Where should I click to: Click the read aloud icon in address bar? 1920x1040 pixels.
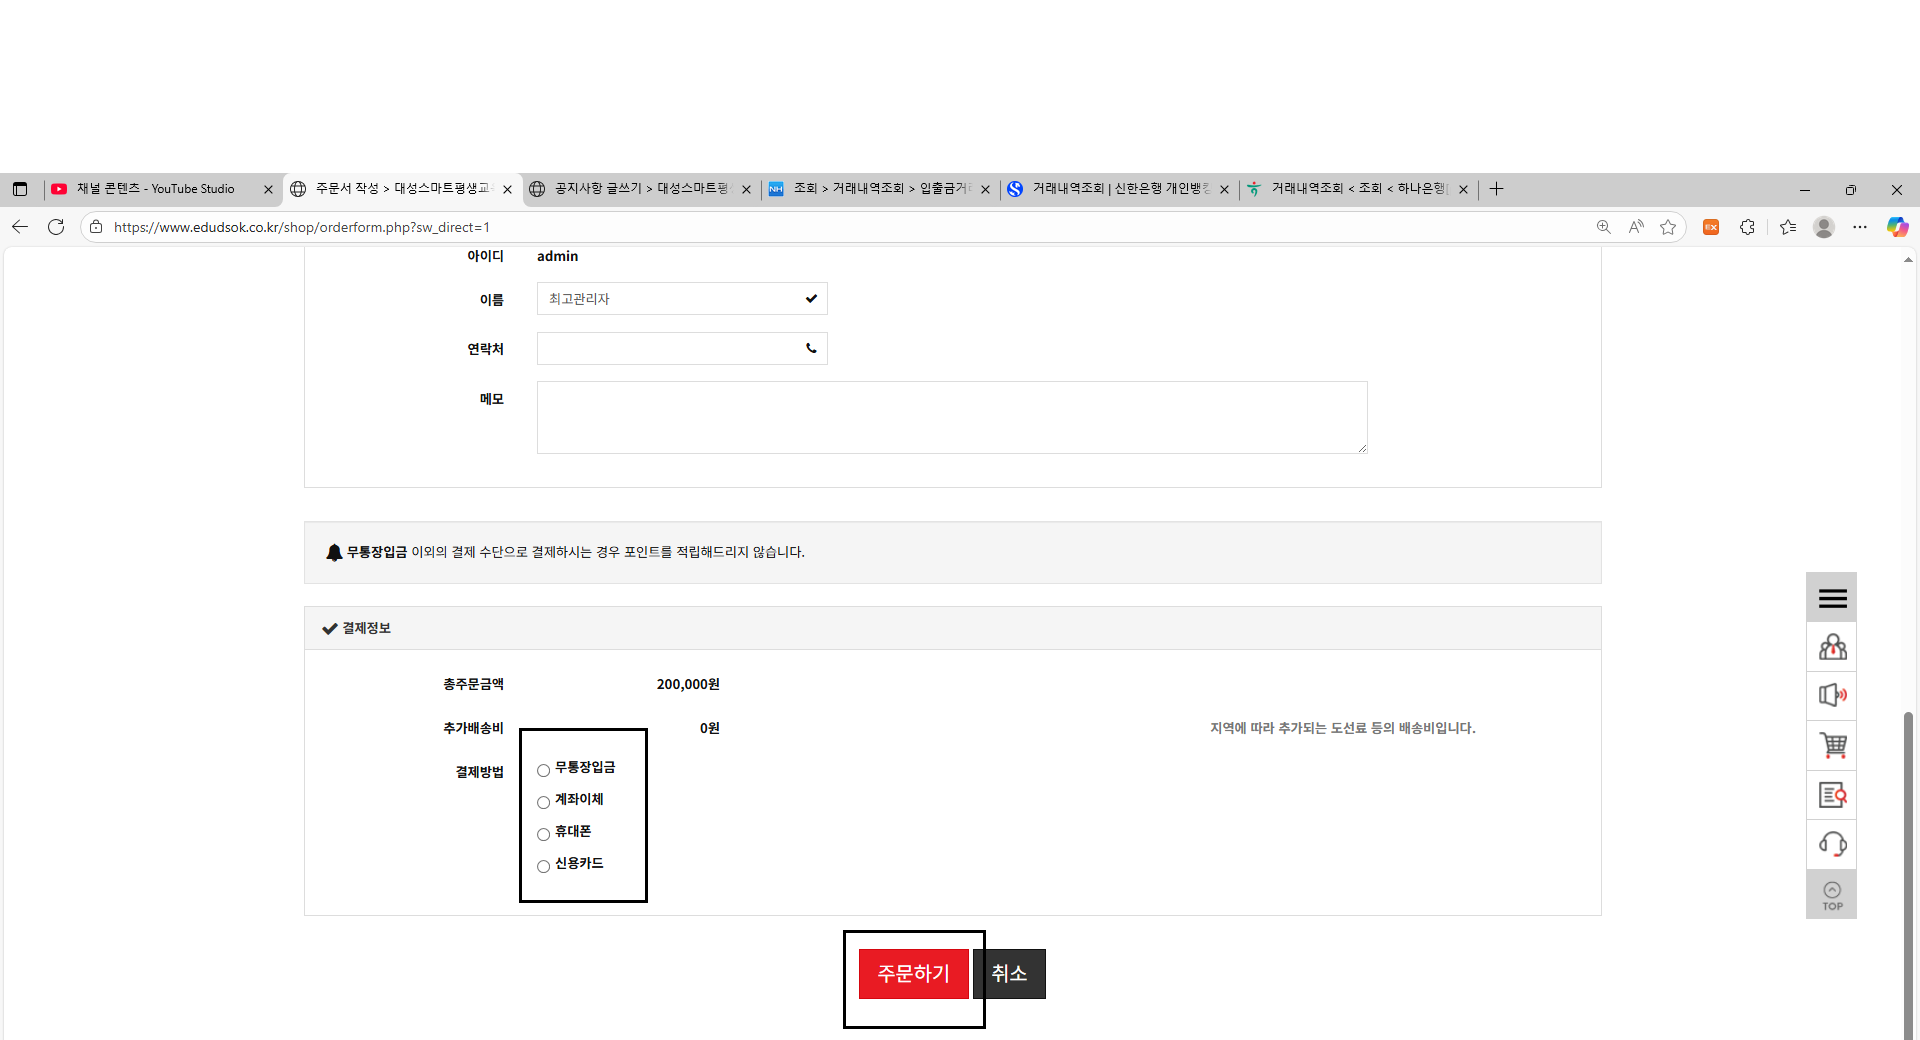[1636, 227]
